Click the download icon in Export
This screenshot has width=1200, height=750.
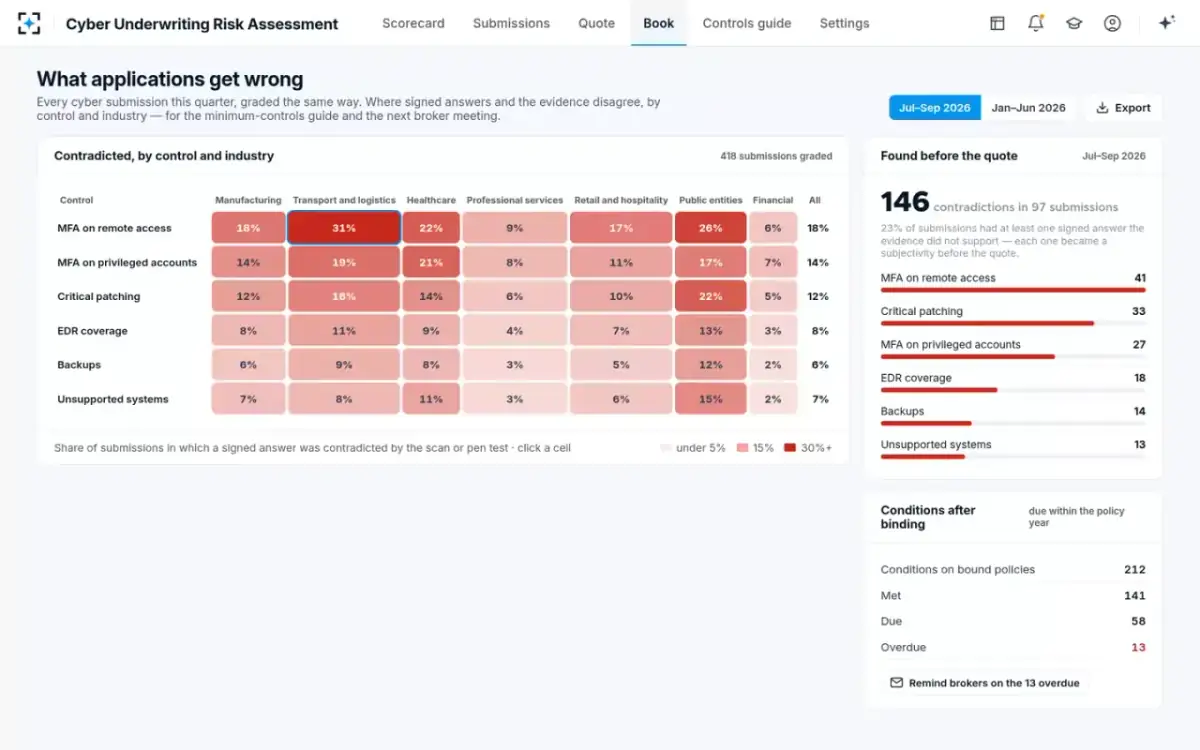(x=1102, y=108)
